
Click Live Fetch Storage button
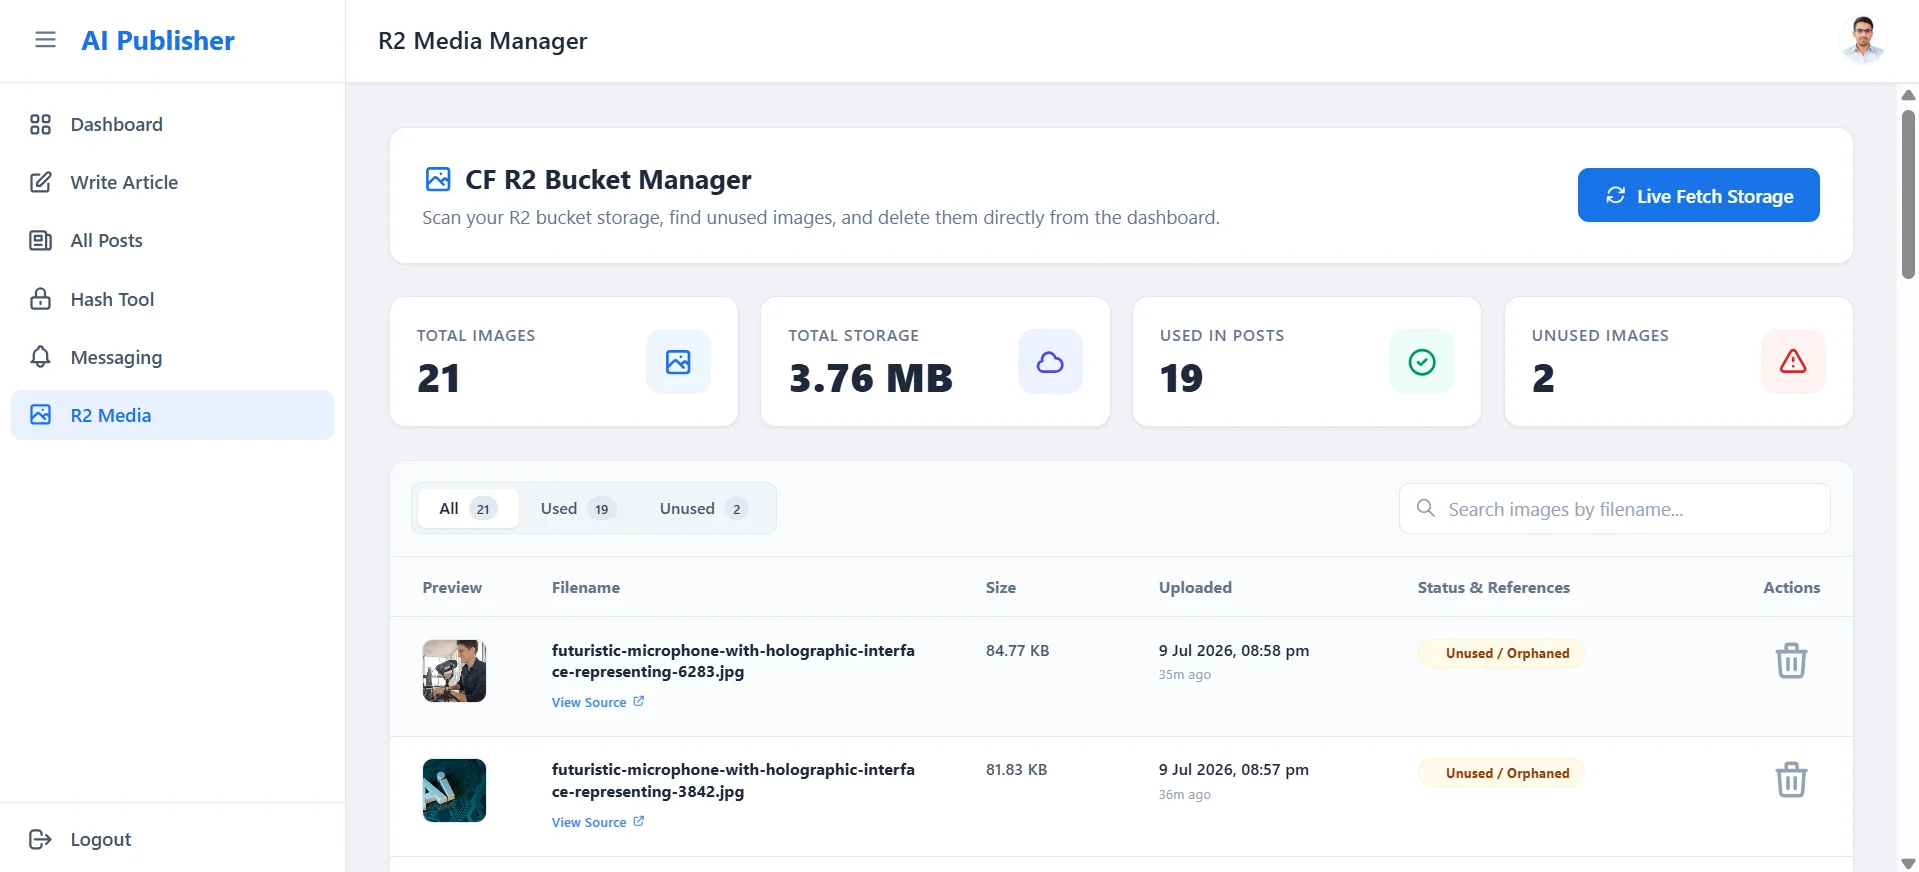[x=1698, y=195]
